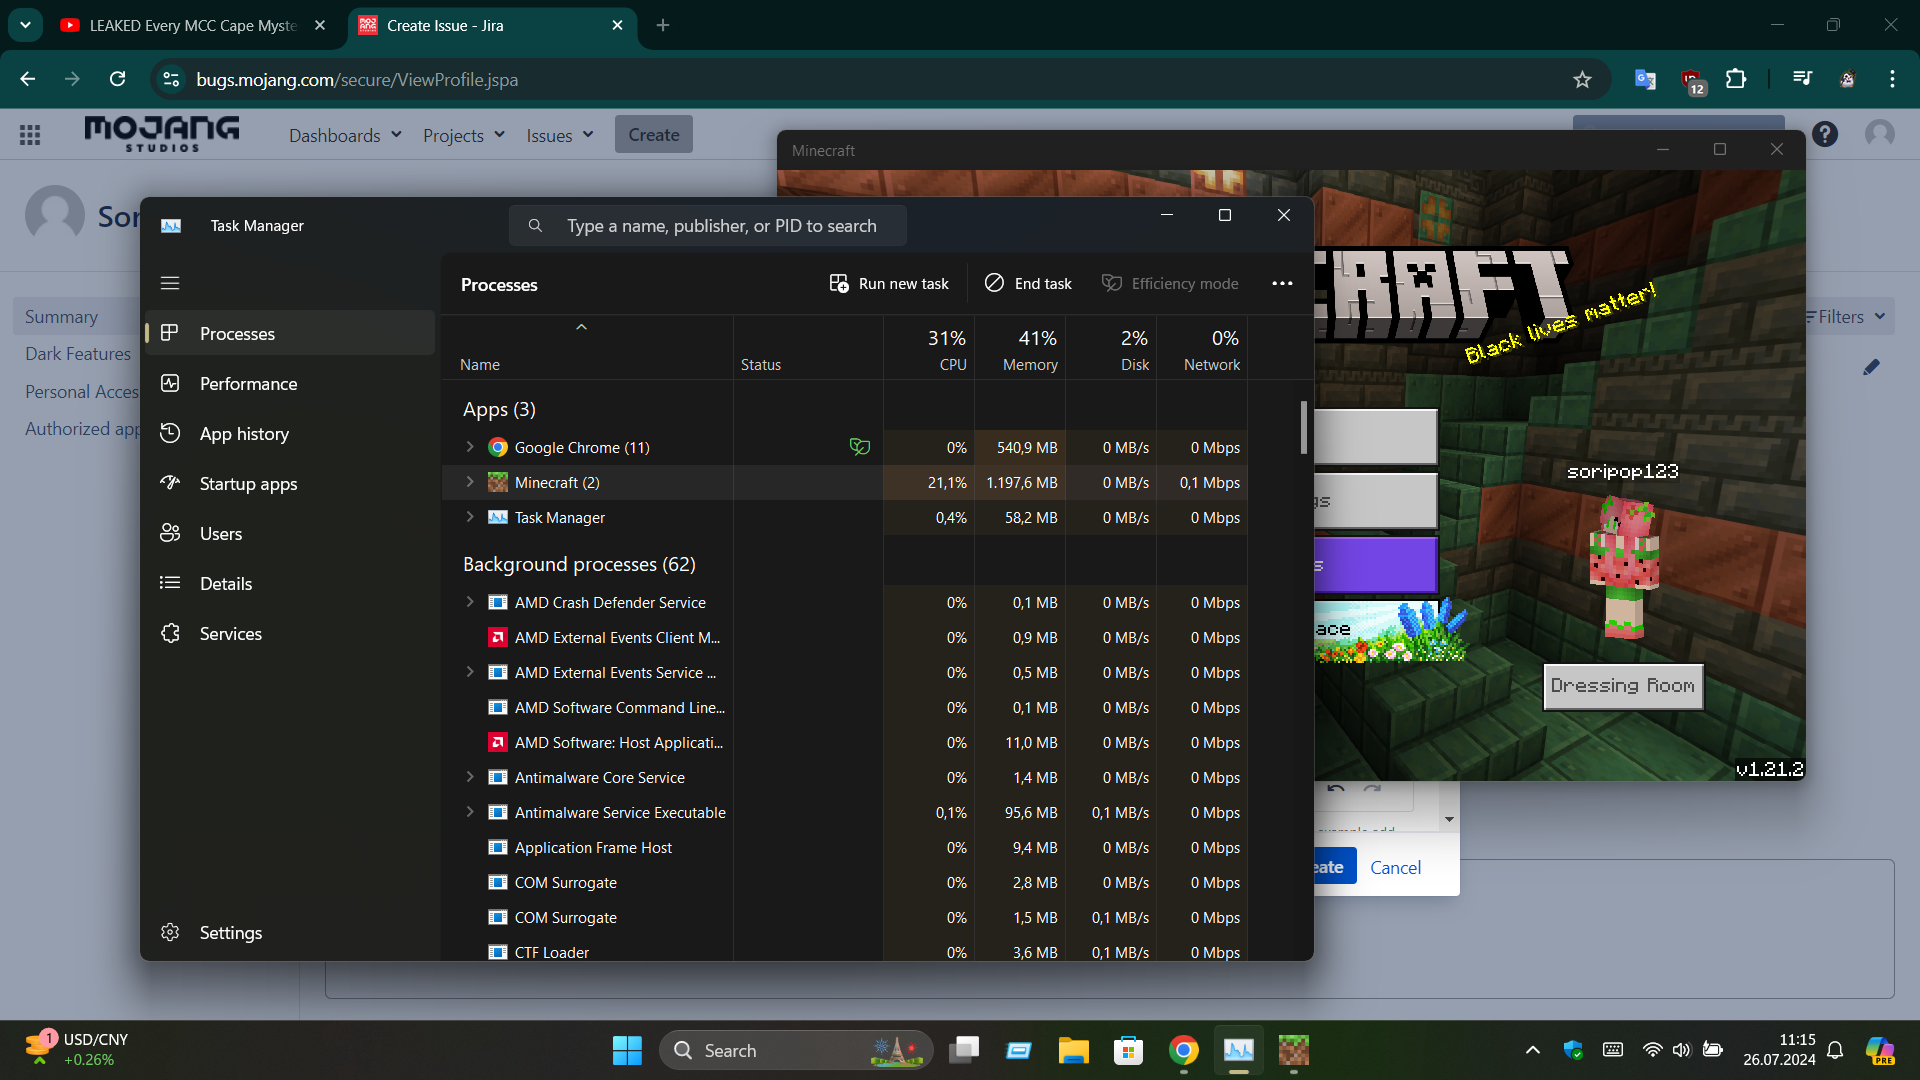Open Startup apps in sidebar

pyautogui.click(x=248, y=484)
